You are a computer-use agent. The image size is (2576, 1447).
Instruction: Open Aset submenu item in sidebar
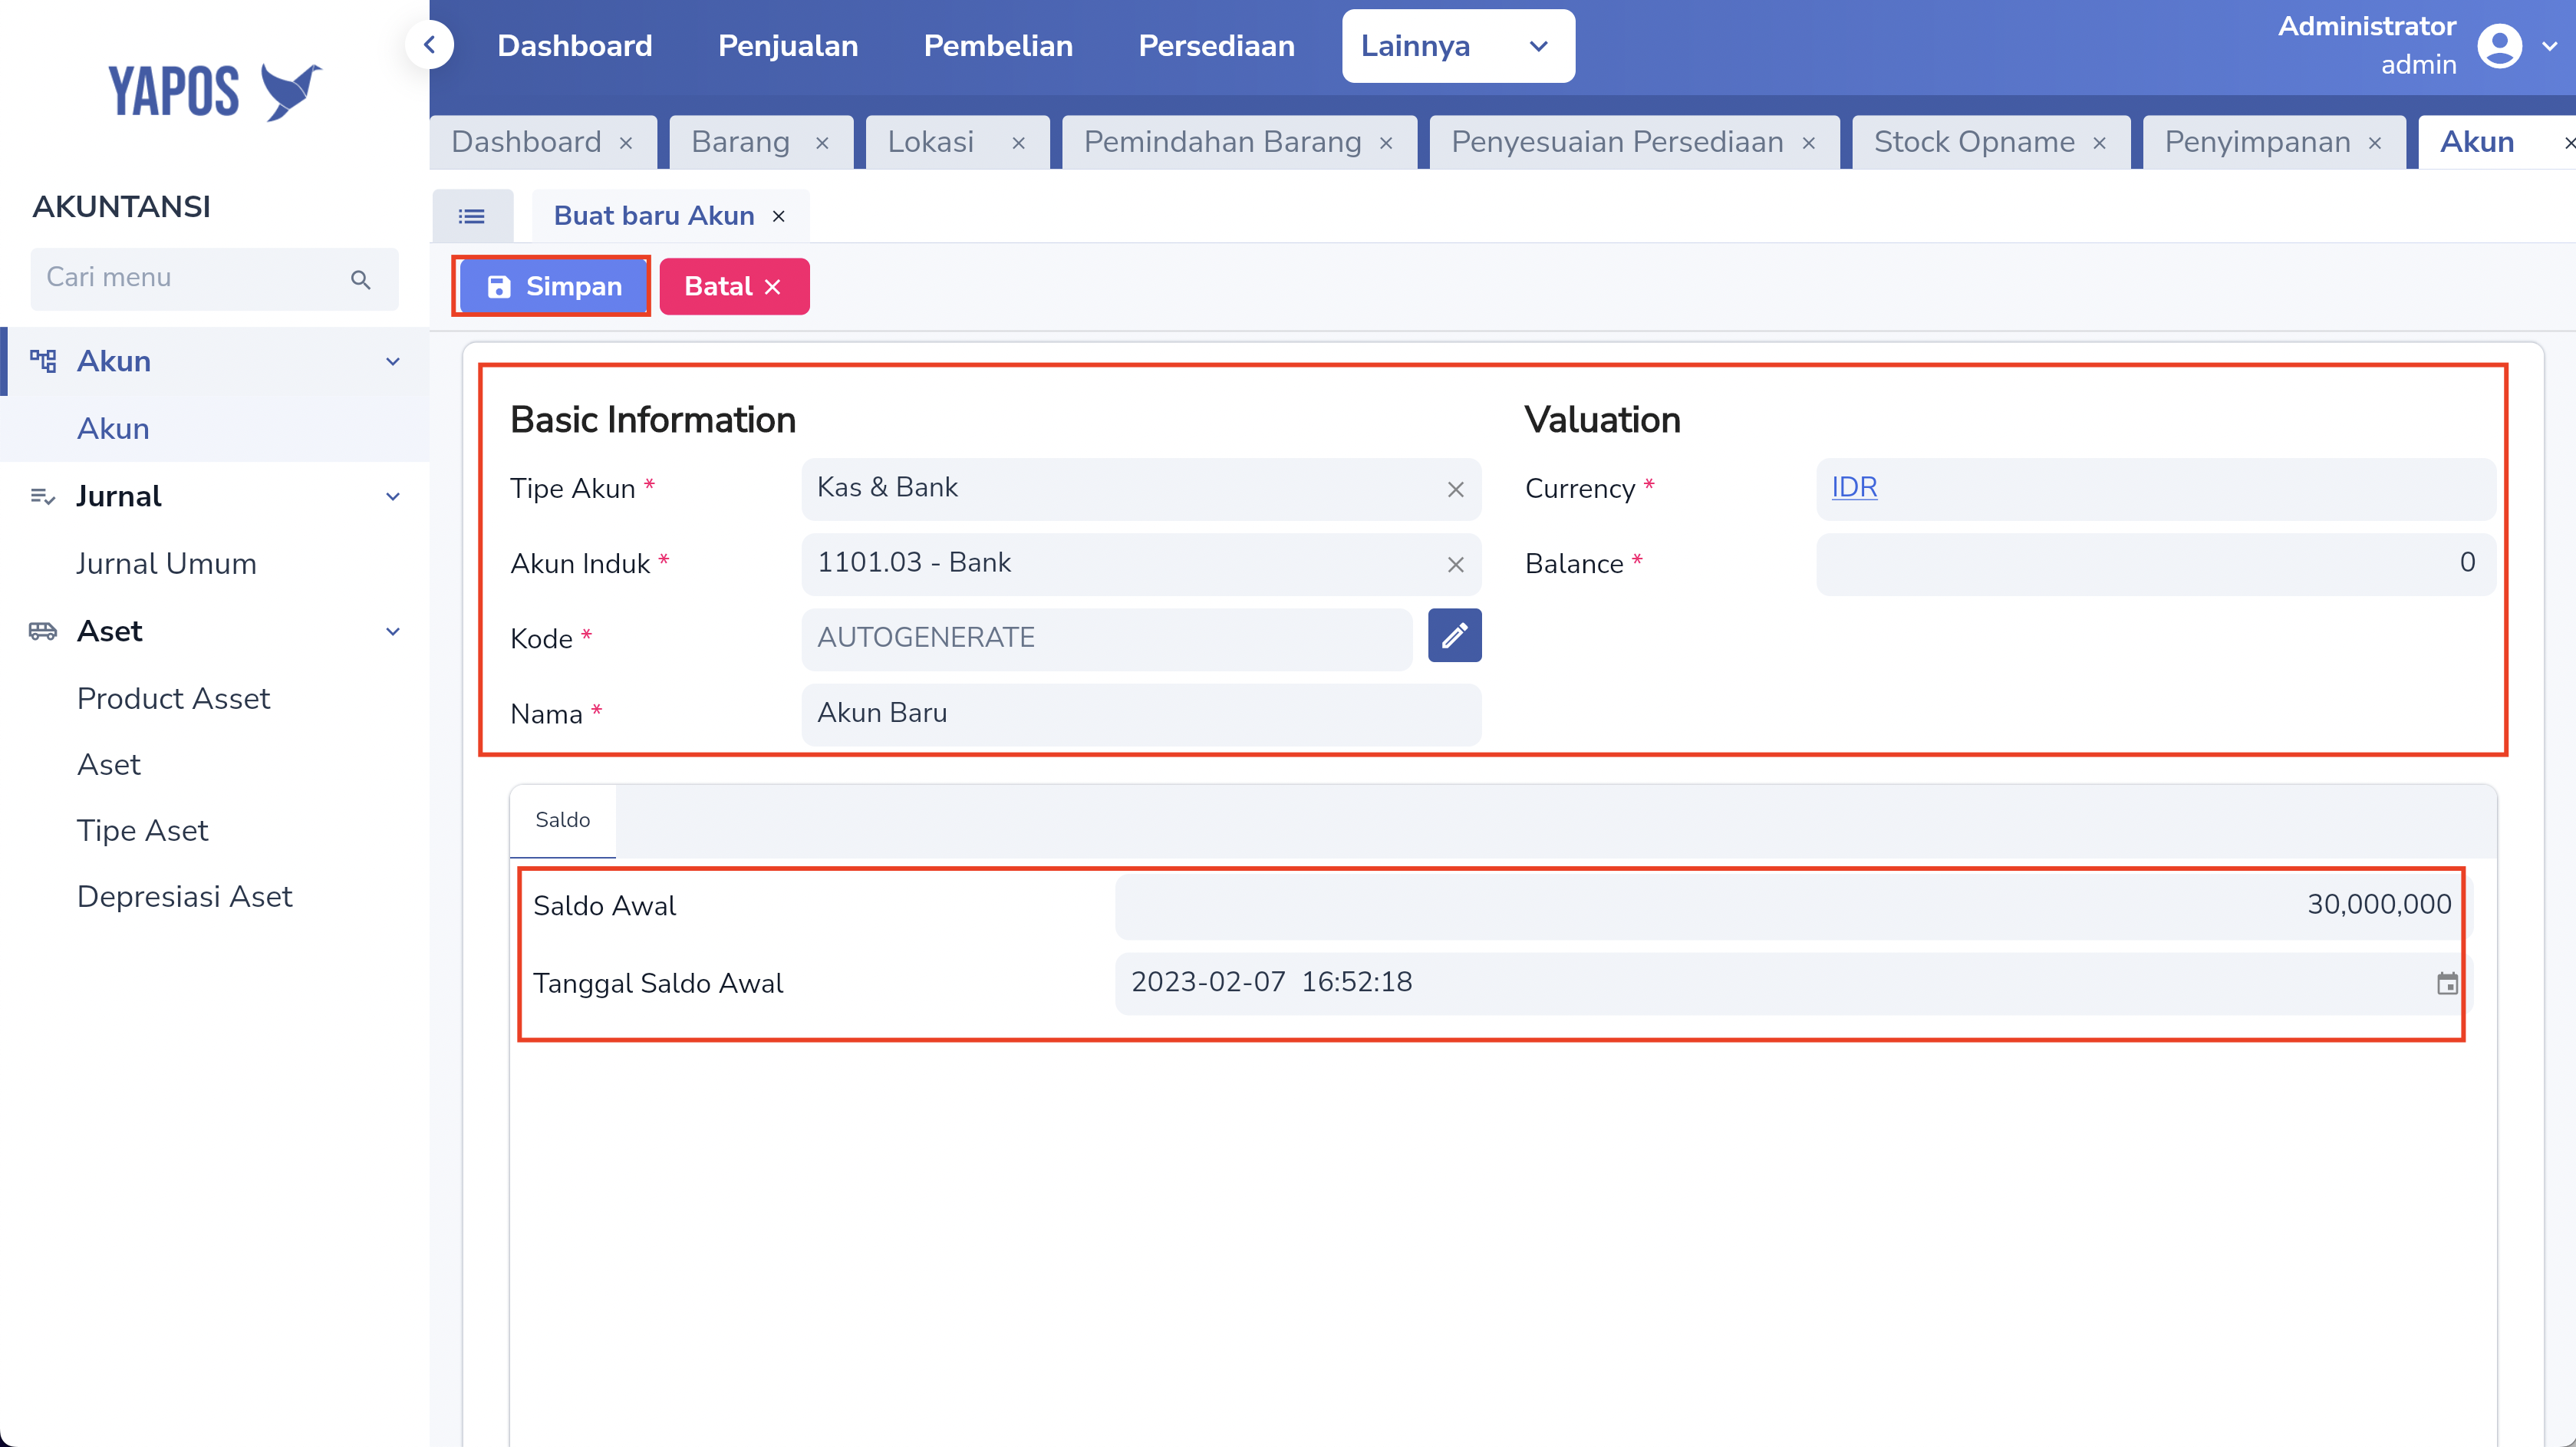pos(108,764)
